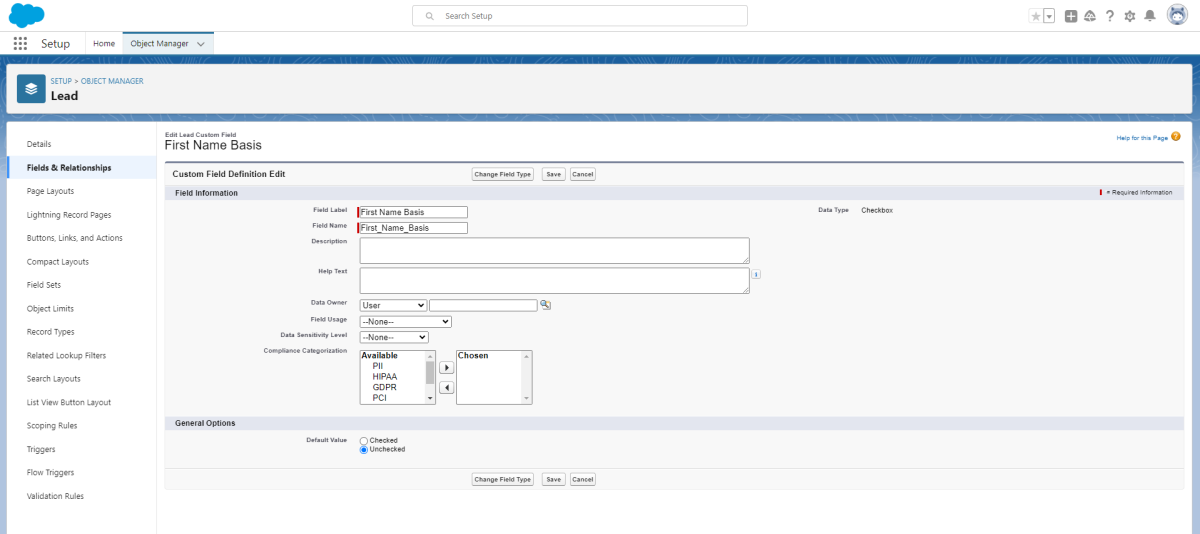Open the notifications bell
The width and height of the screenshot is (1200, 534).
pyautogui.click(x=1150, y=16)
